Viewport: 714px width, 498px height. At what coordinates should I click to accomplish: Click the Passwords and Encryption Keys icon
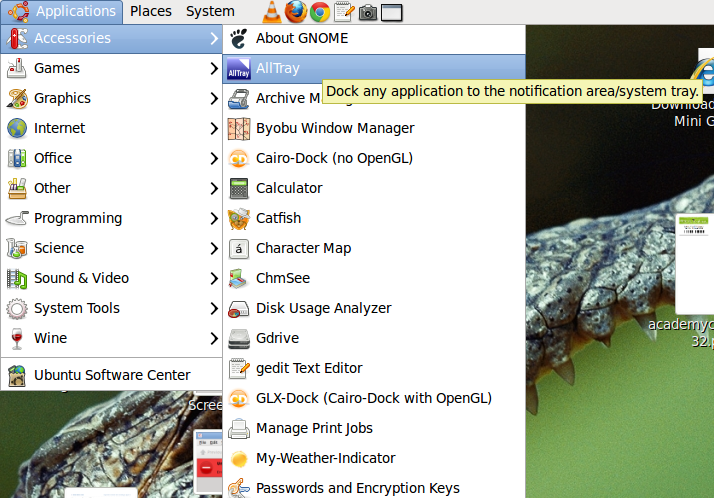(239, 488)
